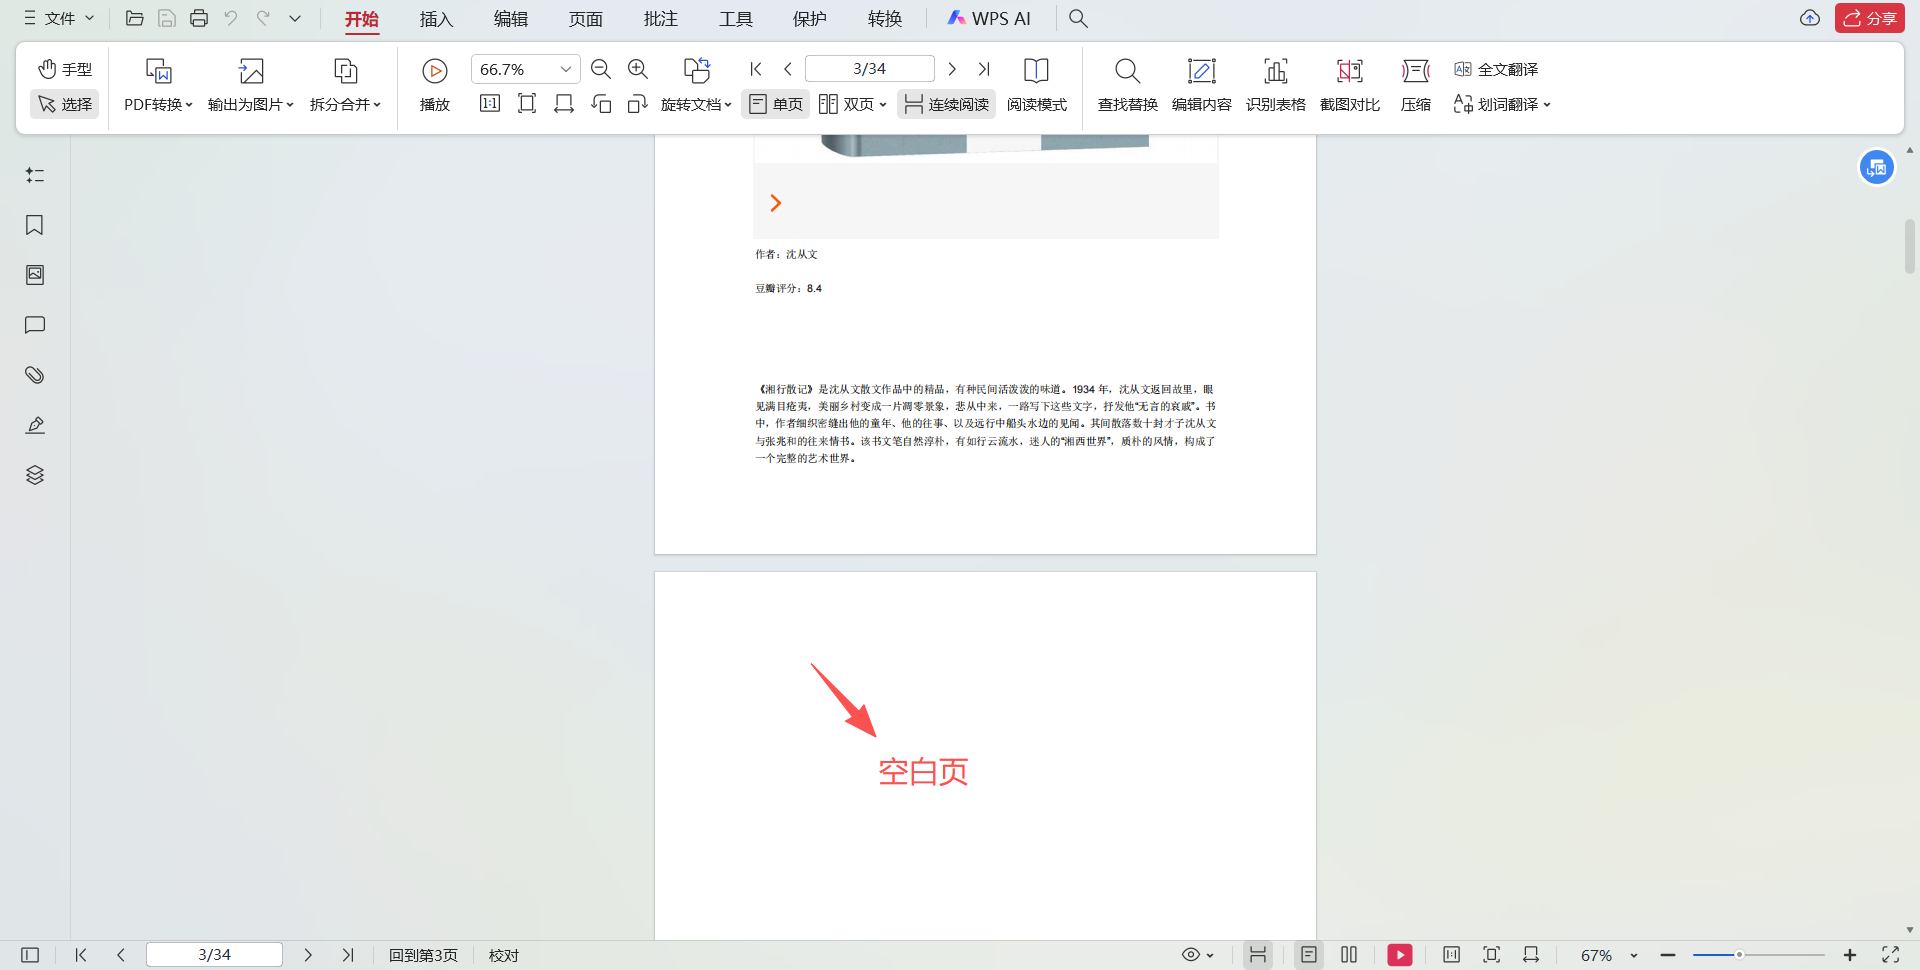
Task: Open the comments panel in the sidebar
Action: (34, 325)
